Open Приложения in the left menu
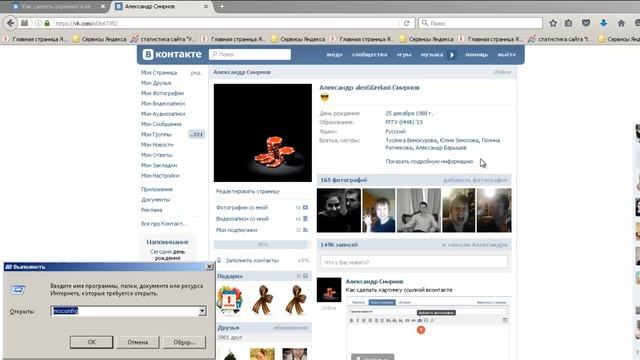This screenshot has width=640, height=360. pyautogui.click(x=157, y=189)
